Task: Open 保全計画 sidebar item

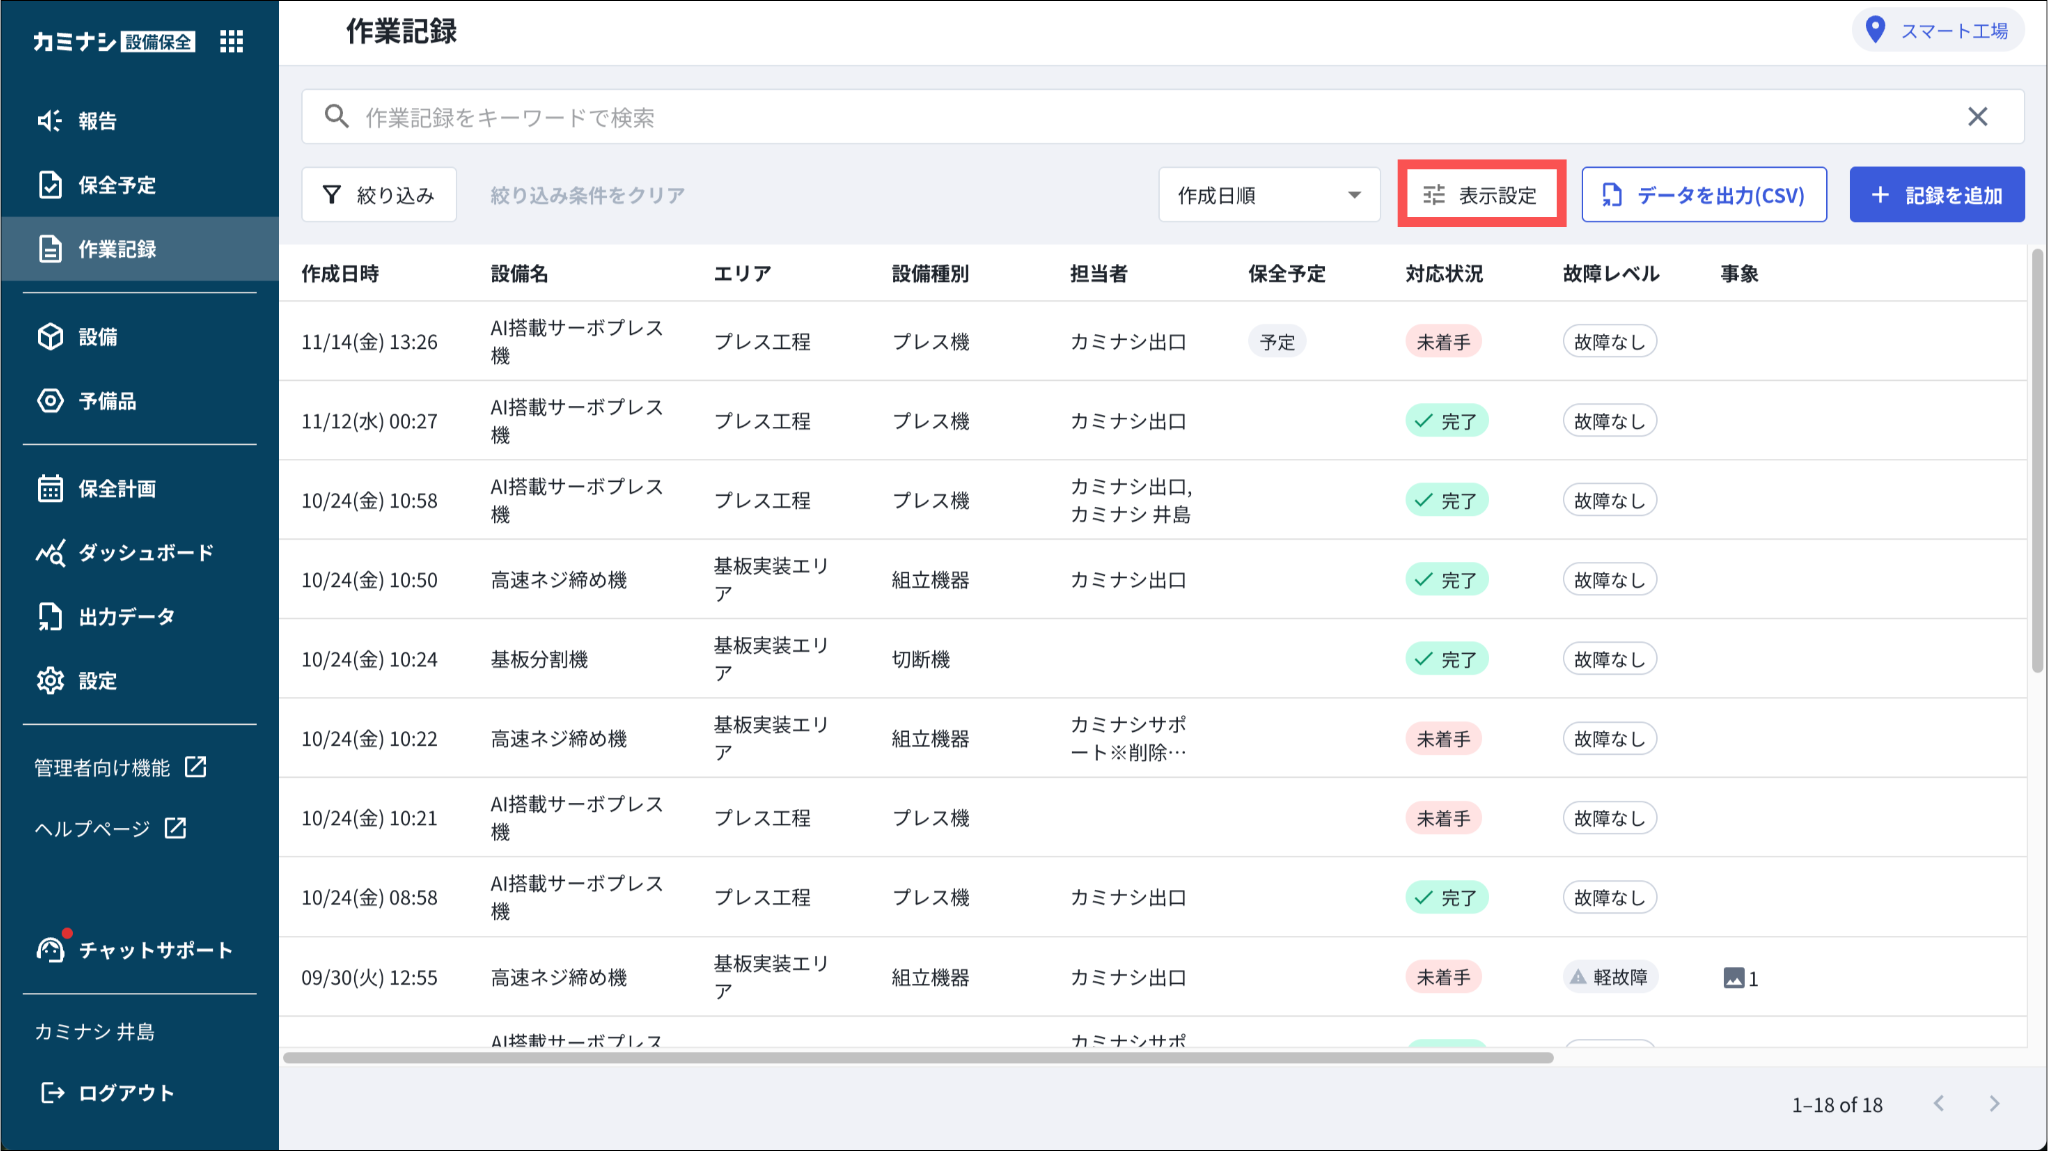Action: pyautogui.click(x=117, y=489)
